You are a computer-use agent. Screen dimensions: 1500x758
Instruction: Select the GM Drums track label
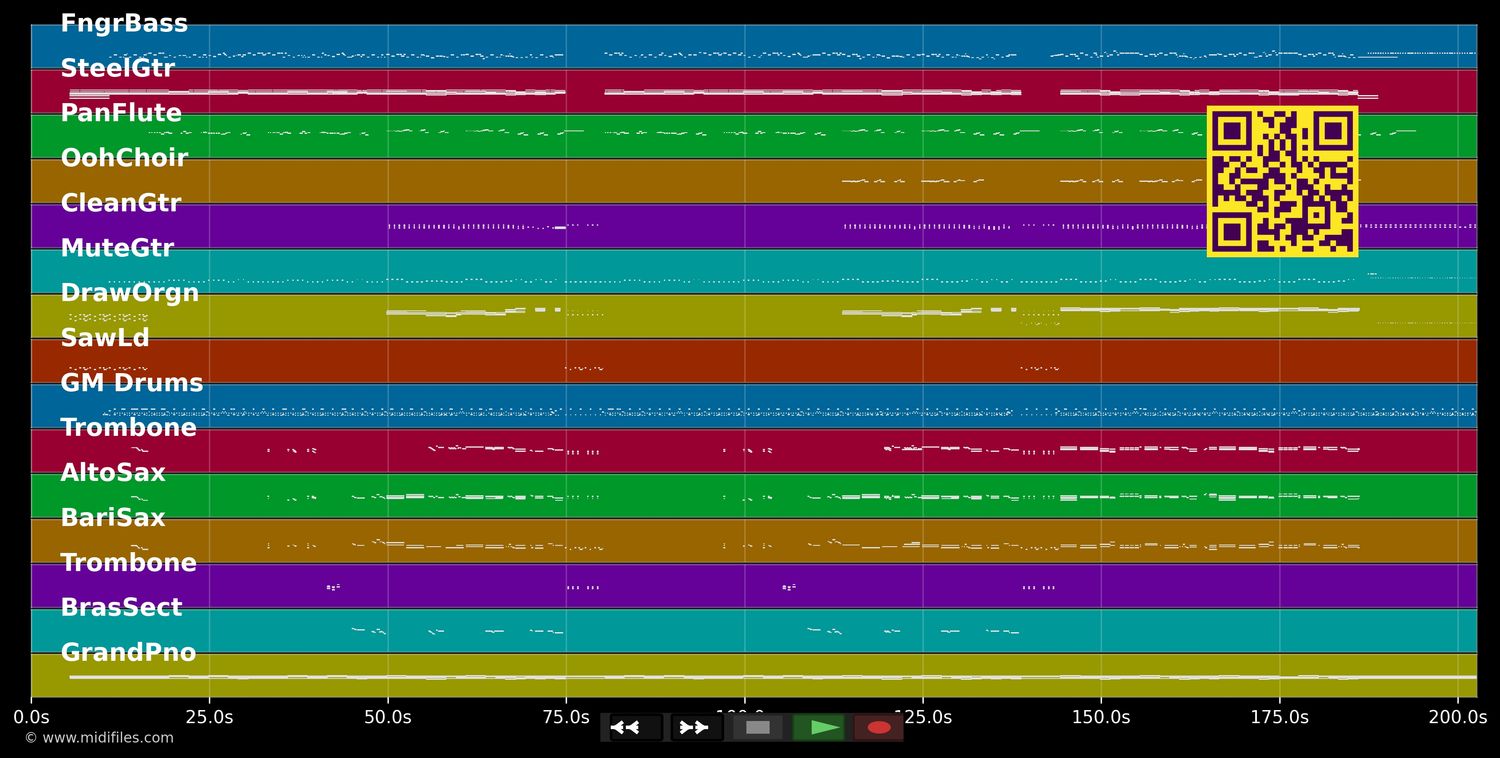point(131,384)
